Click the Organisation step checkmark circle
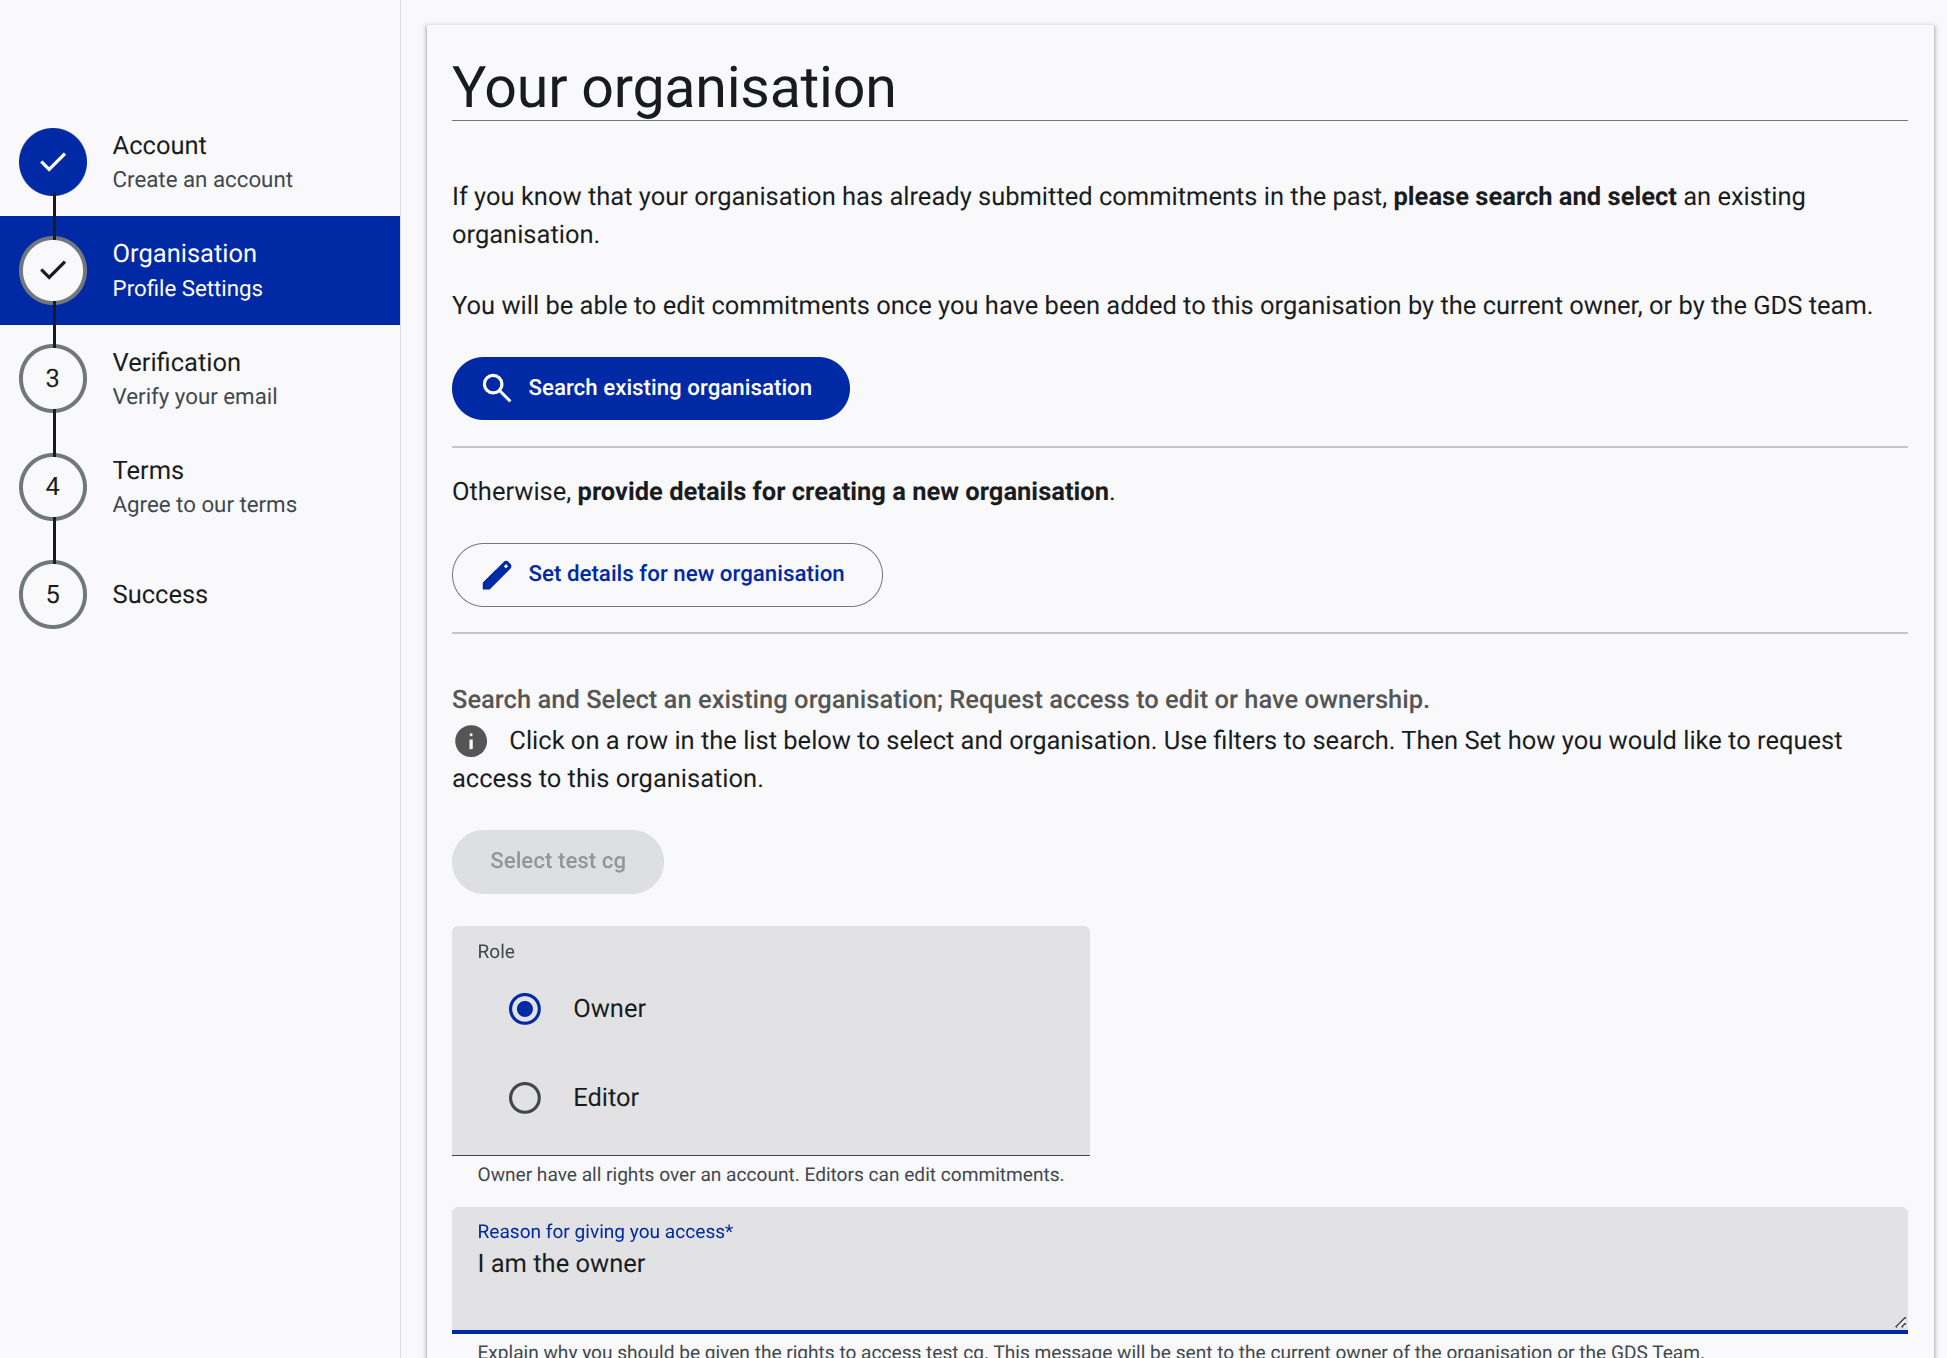The image size is (1947, 1358). (x=53, y=270)
